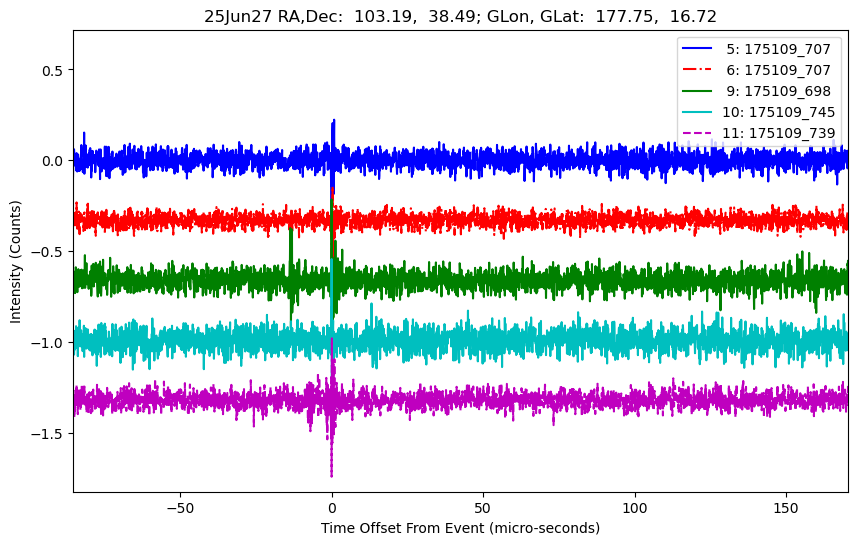Click the magenta dashed legend line sample

pyautogui.click(x=700, y=133)
